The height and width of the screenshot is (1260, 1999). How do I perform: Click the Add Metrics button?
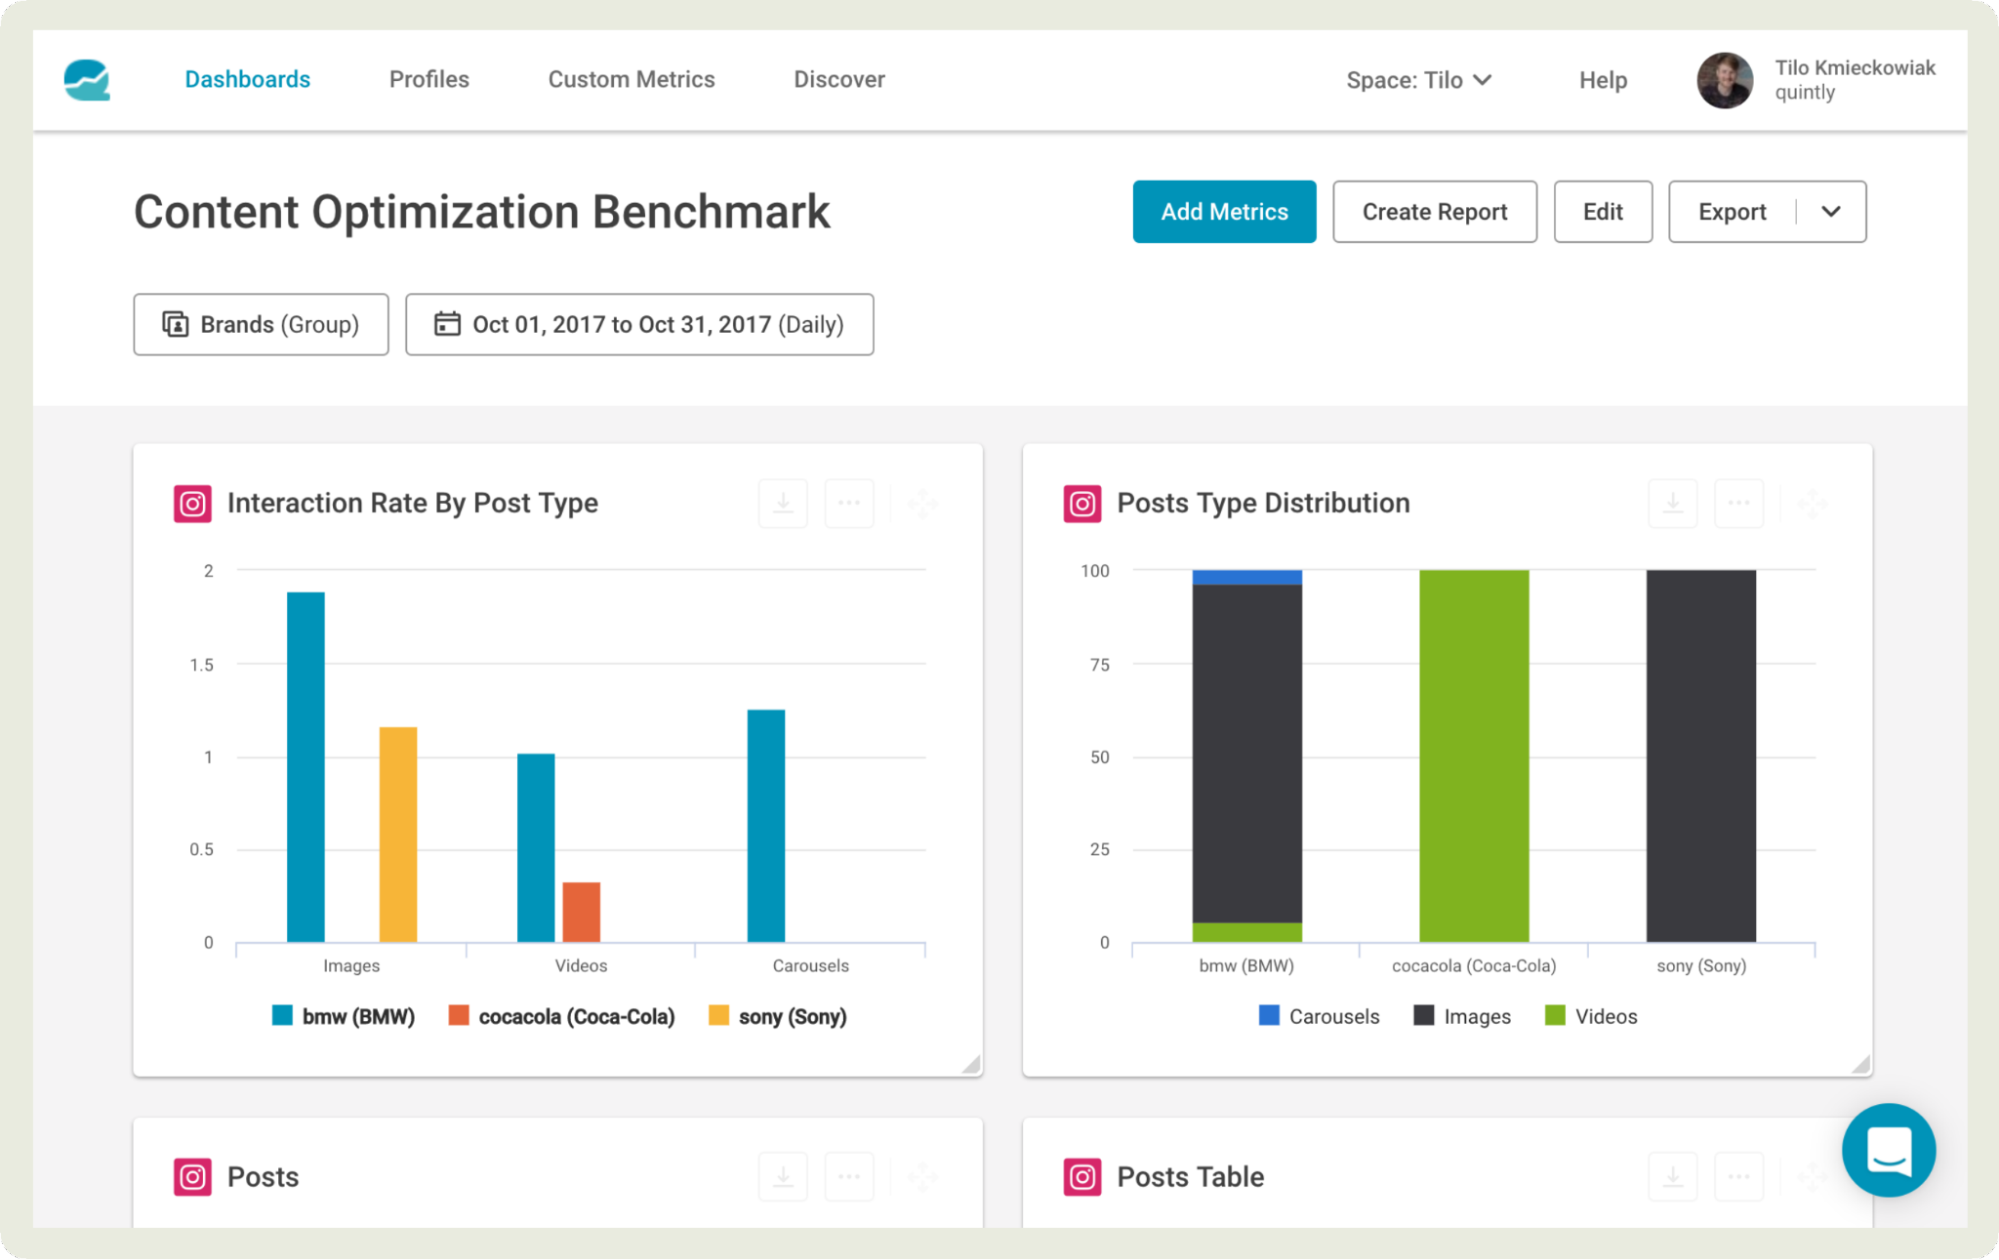click(1224, 212)
